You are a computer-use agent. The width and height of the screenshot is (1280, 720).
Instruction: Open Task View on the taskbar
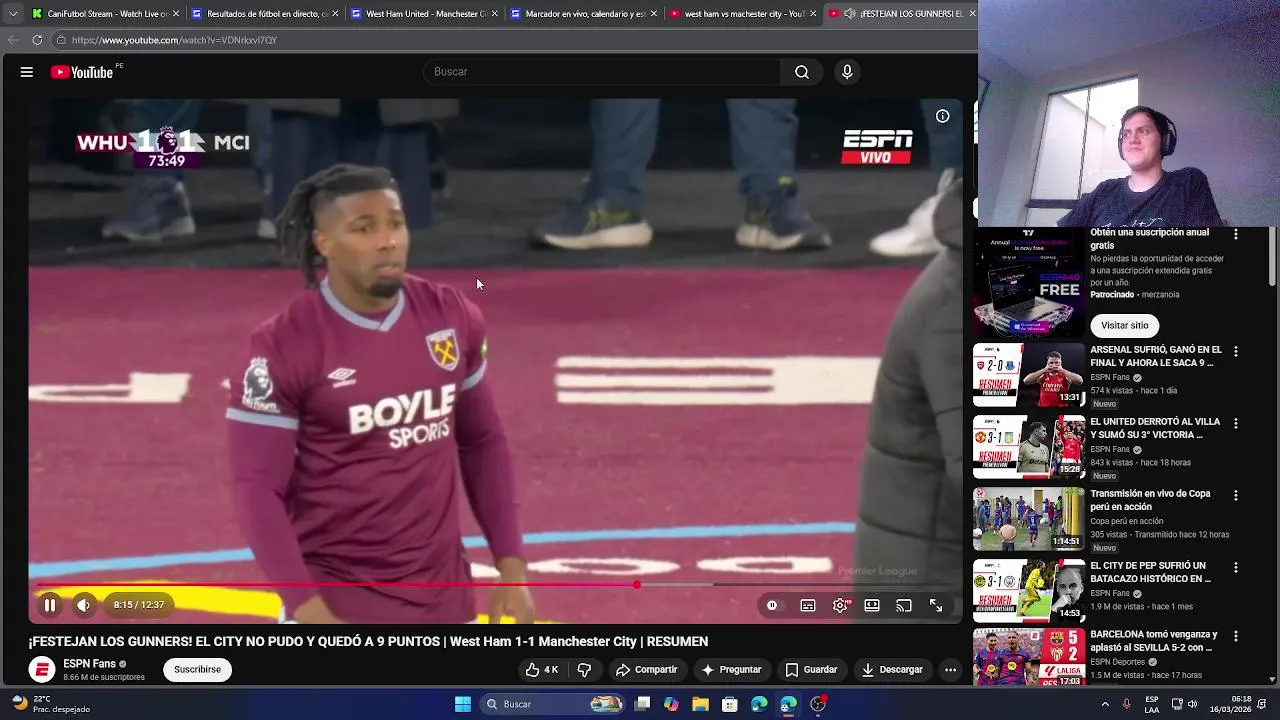643,704
